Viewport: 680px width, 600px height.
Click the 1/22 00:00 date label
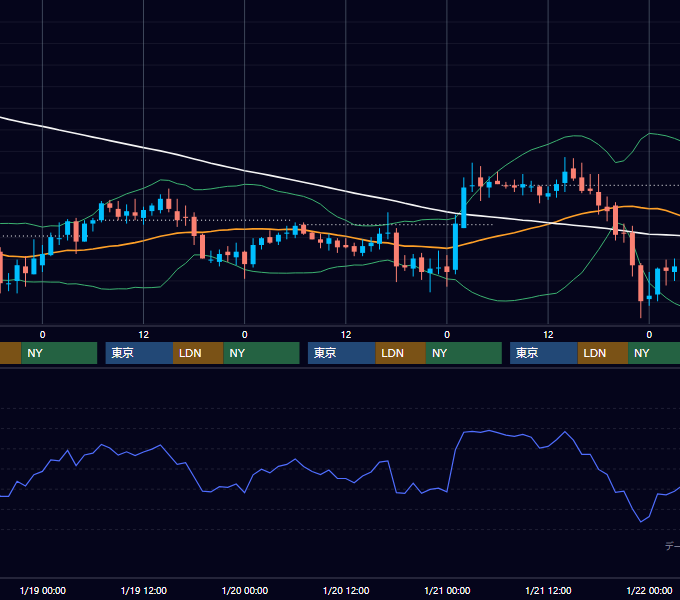click(x=649, y=590)
